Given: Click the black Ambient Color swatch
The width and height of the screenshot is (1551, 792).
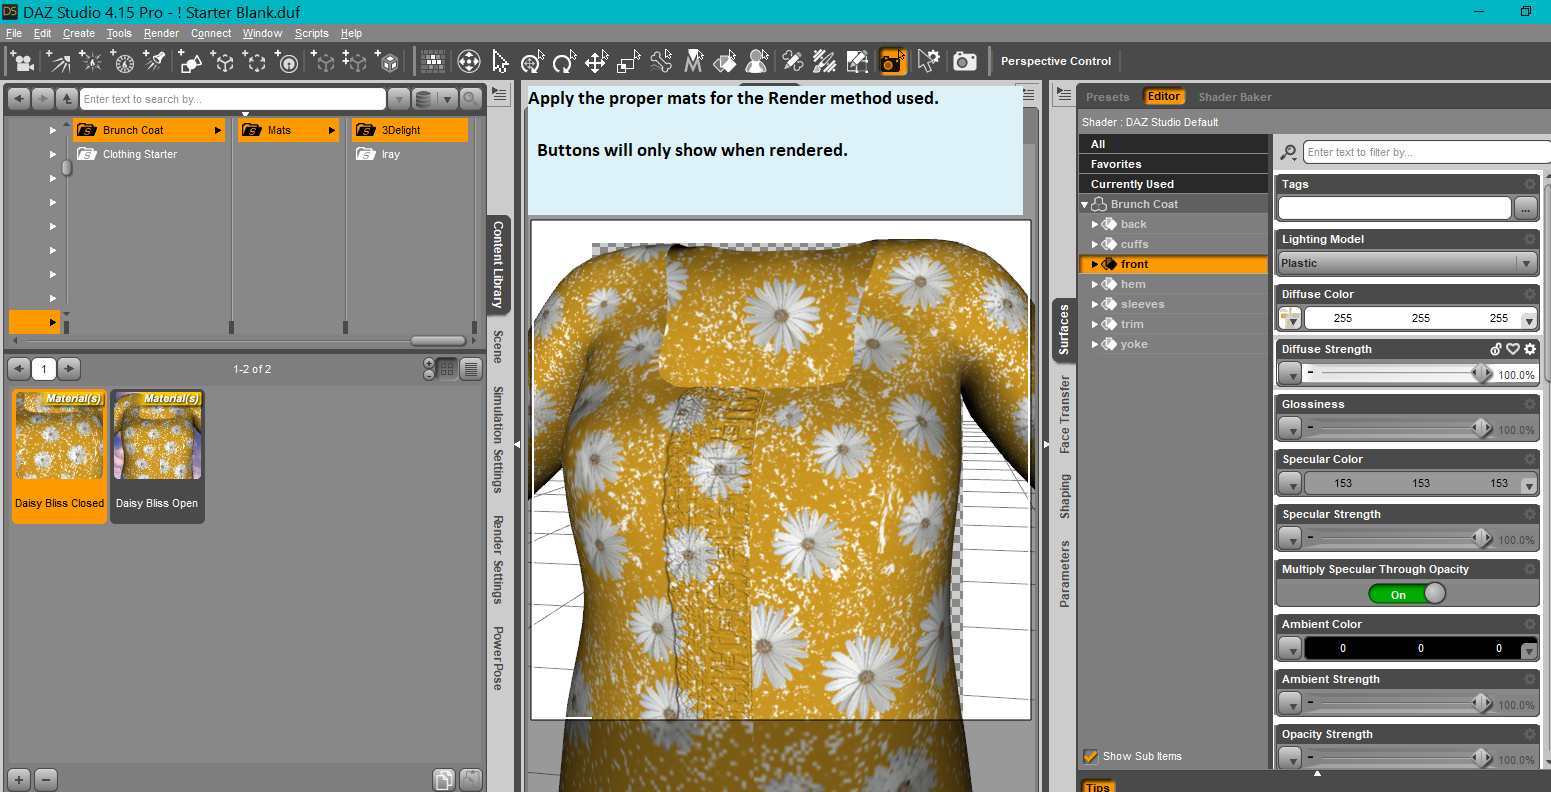Looking at the screenshot, I should [1420, 648].
